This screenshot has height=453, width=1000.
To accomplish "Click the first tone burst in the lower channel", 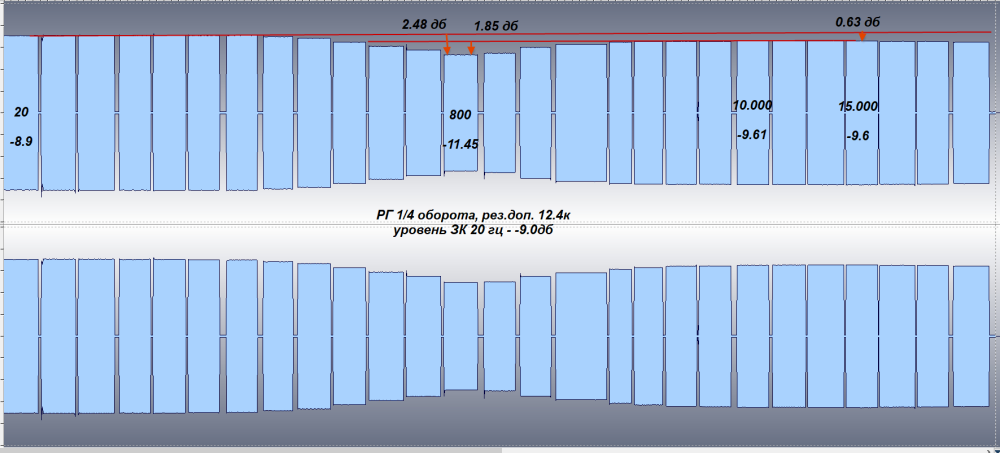I will (22, 335).
